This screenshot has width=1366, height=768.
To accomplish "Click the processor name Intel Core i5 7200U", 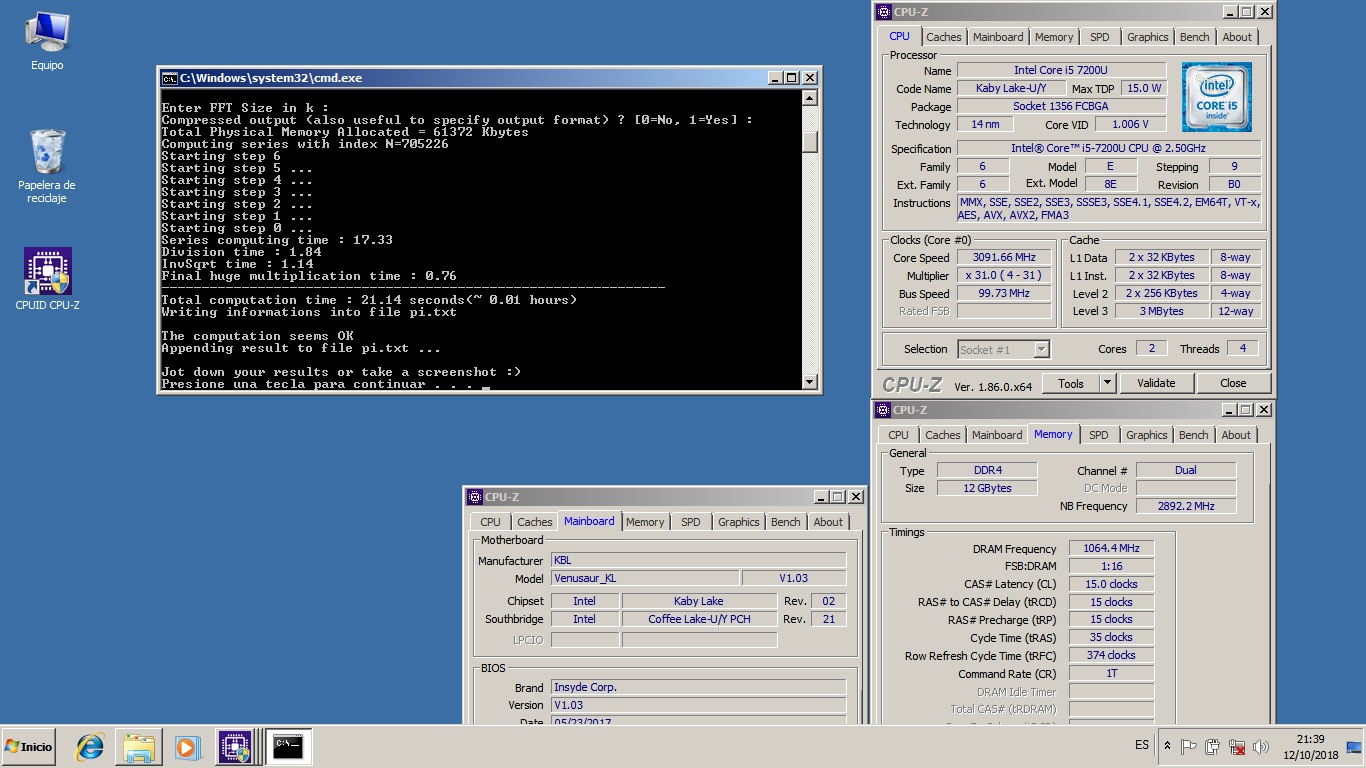I will click(1061, 70).
